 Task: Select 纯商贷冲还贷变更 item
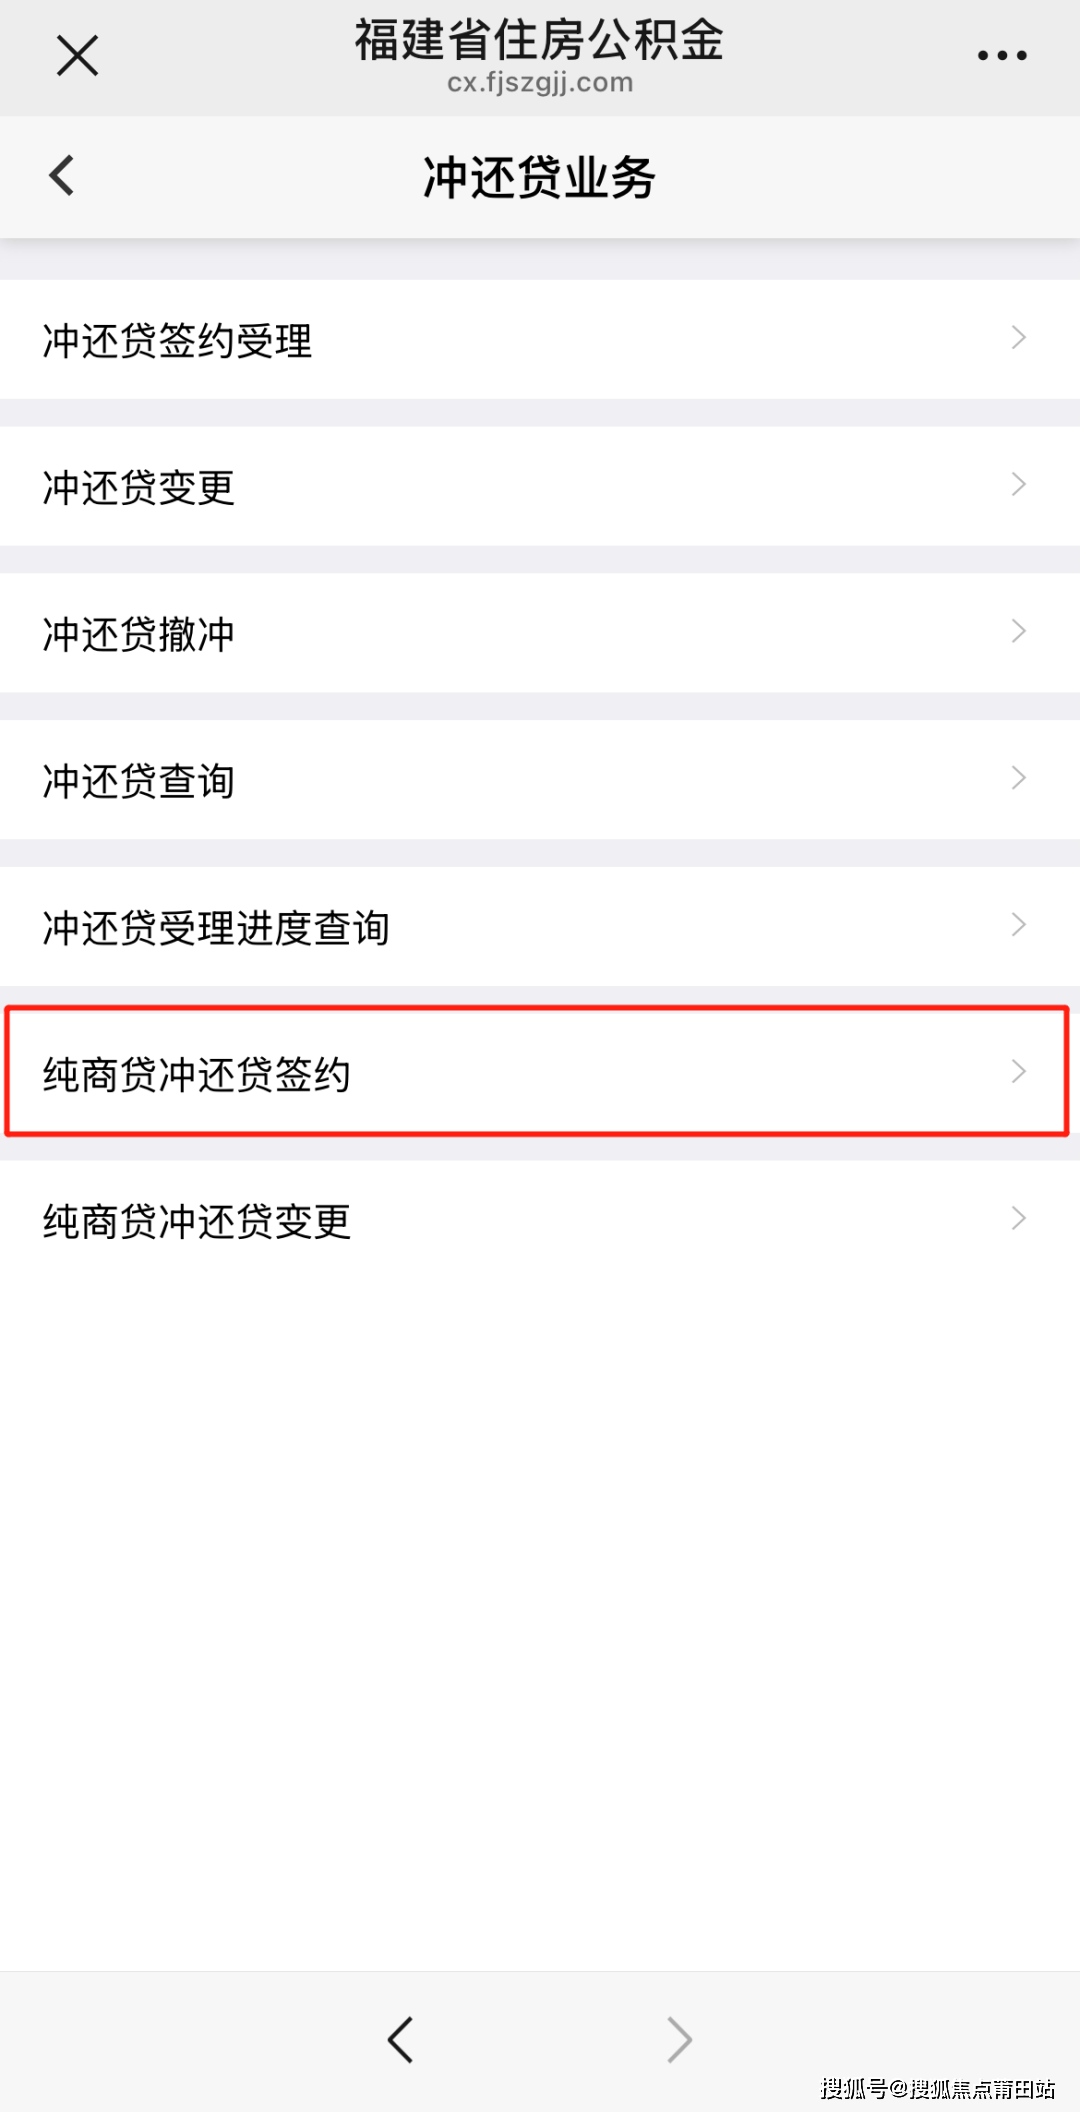click(x=197, y=1221)
